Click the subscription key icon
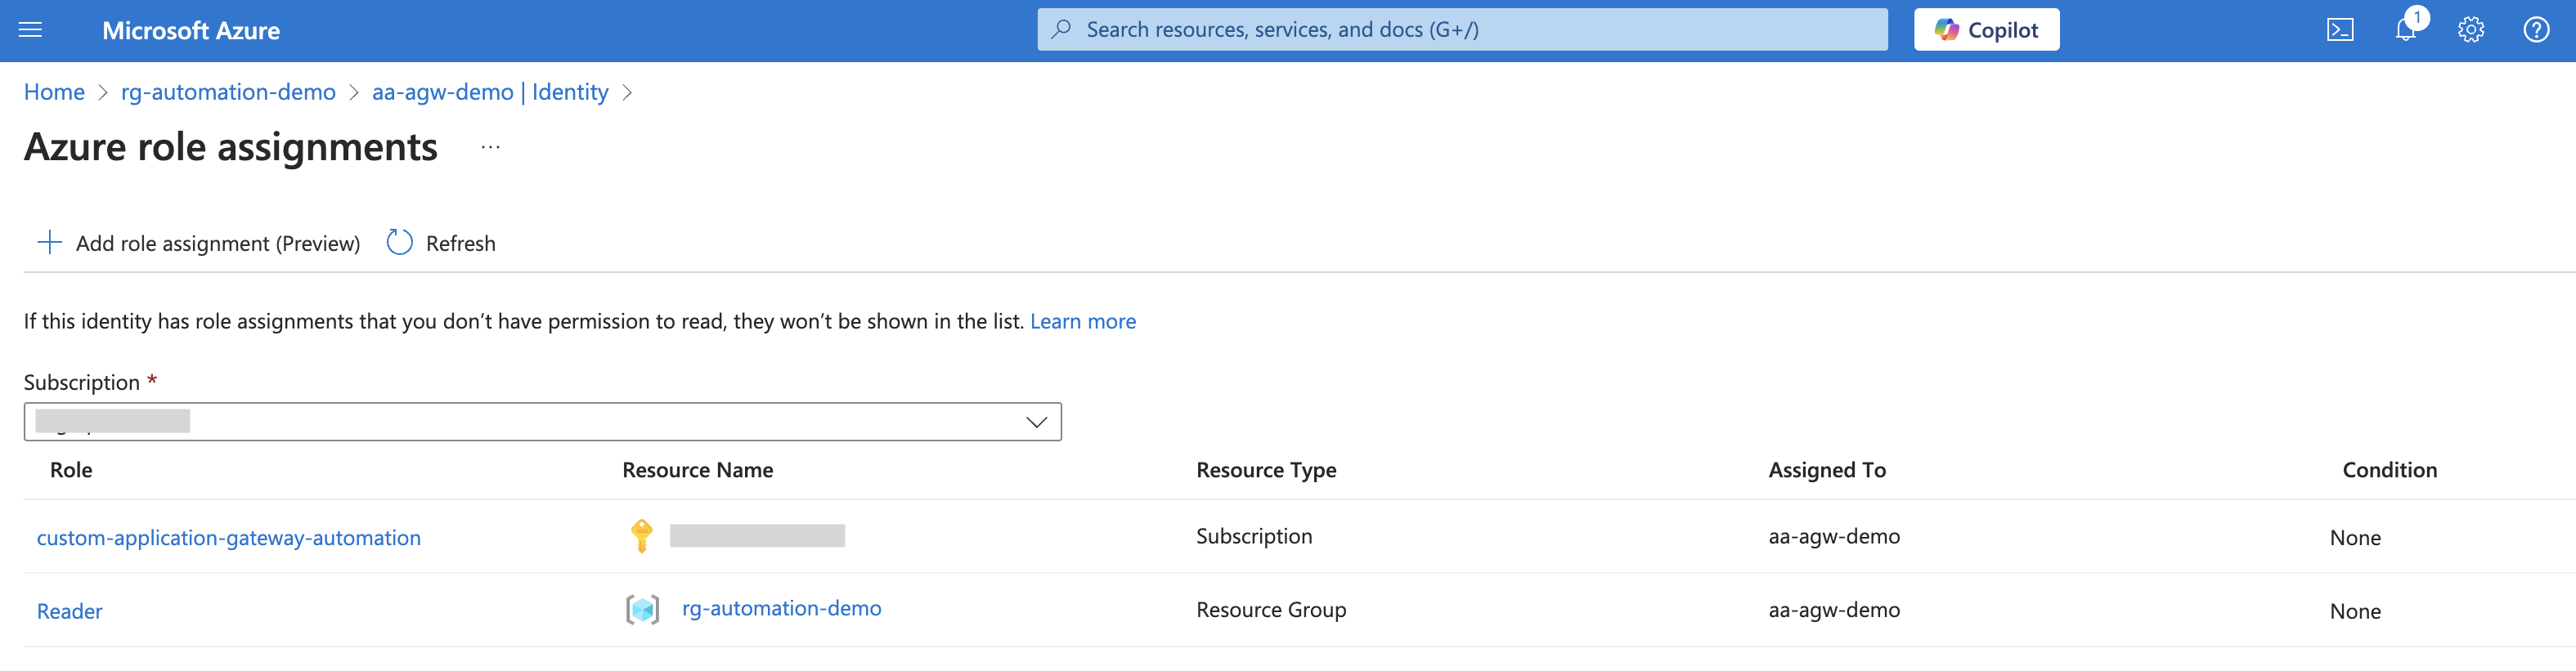2576x671 pixels. point(642,536)
